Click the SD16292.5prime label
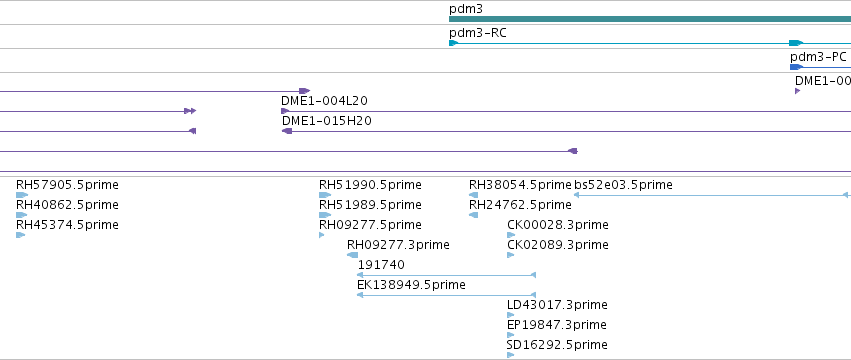The image size is (851, 360). (557, 345)
